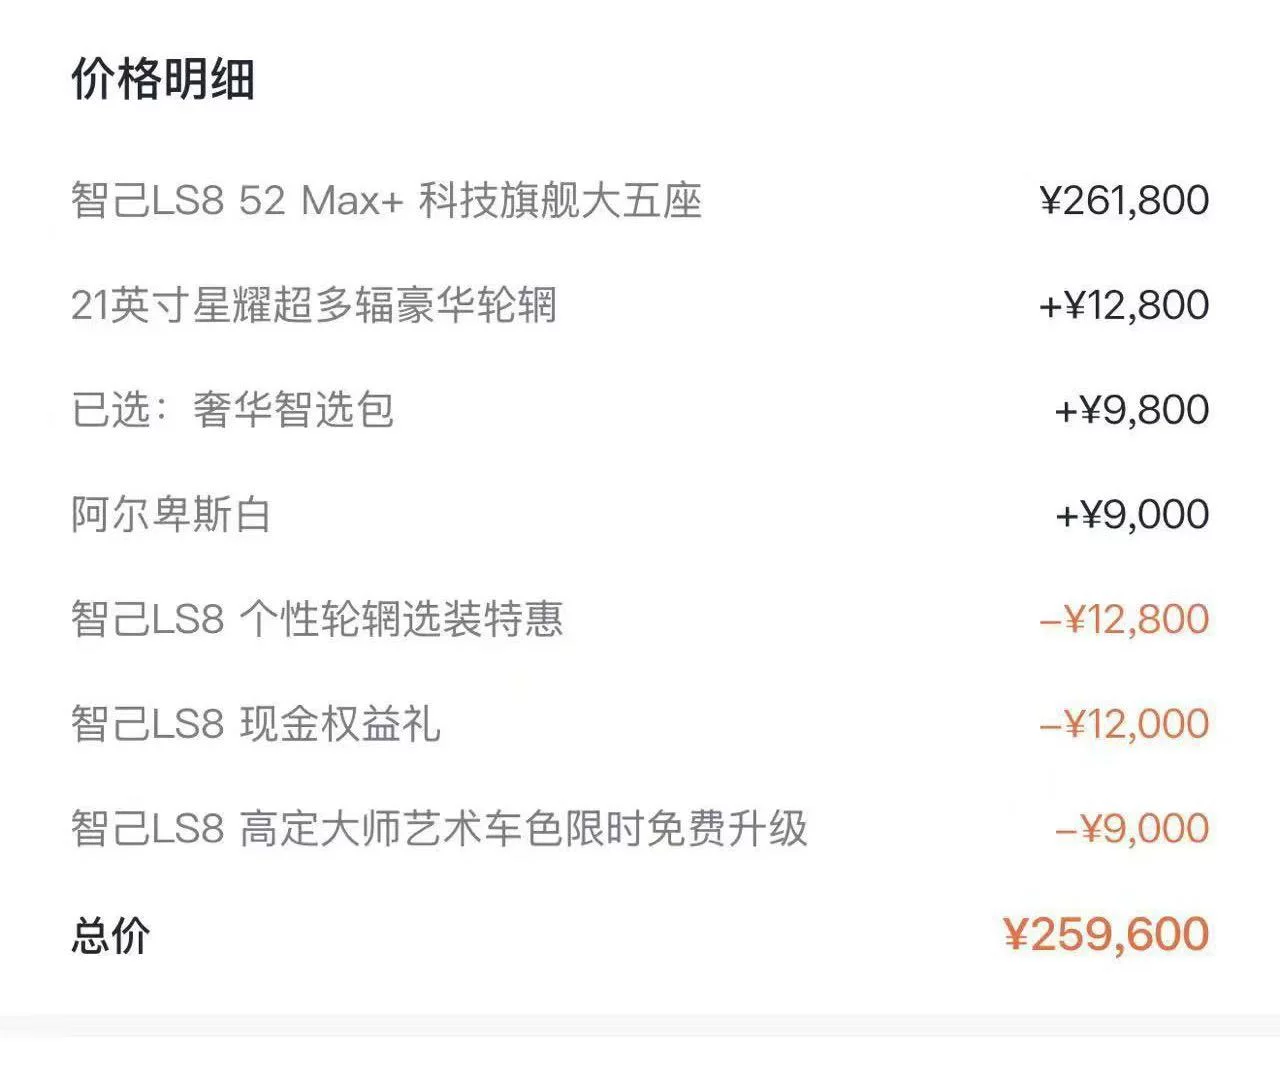The image size is (1280, 1071).
Task: Click the orange −¥12,800 discount amount
Action: (1124, 619)
